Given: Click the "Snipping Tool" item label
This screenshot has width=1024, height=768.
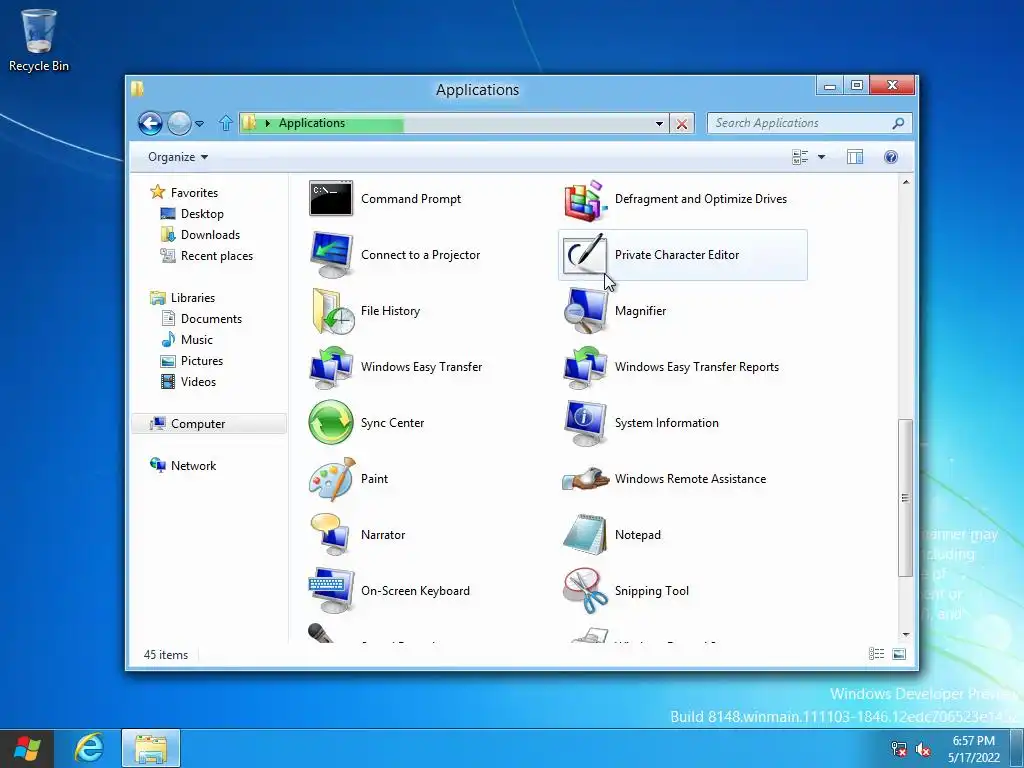Looking at the screenshot, I should [652, 590].
